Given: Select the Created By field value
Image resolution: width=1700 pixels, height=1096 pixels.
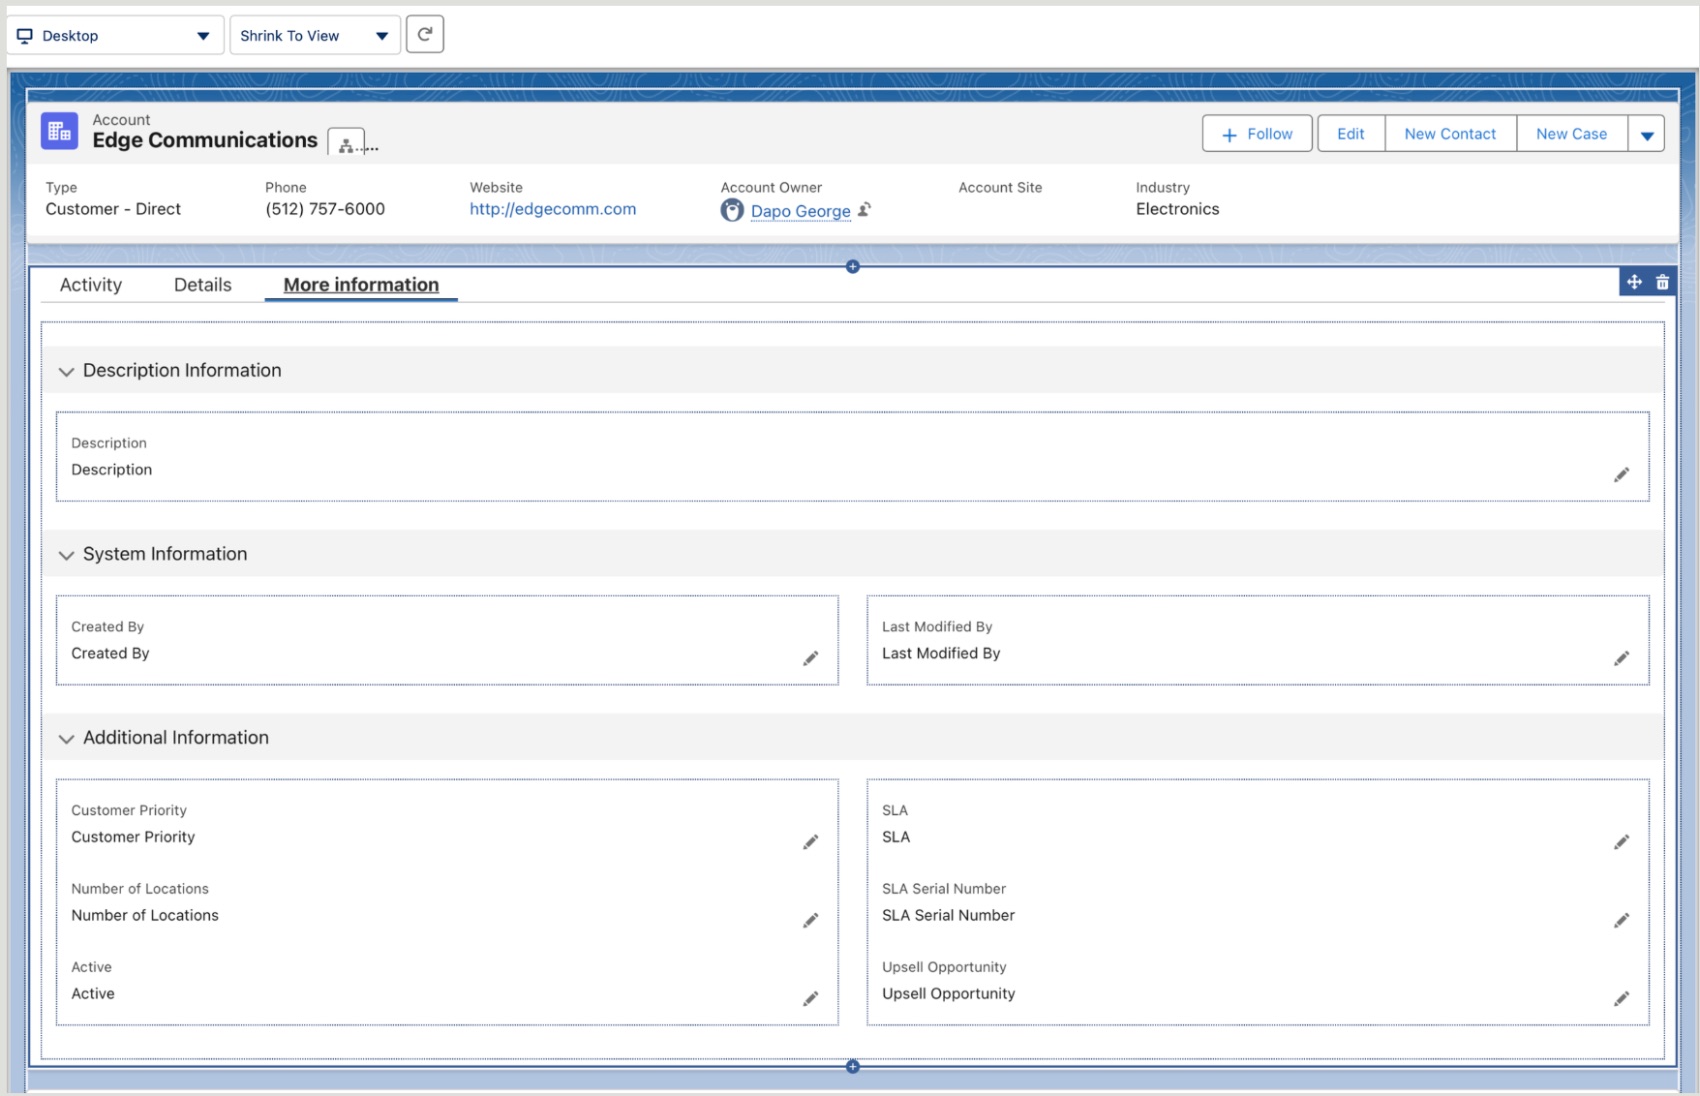Looking at the screenshot, I should (110, 653).
